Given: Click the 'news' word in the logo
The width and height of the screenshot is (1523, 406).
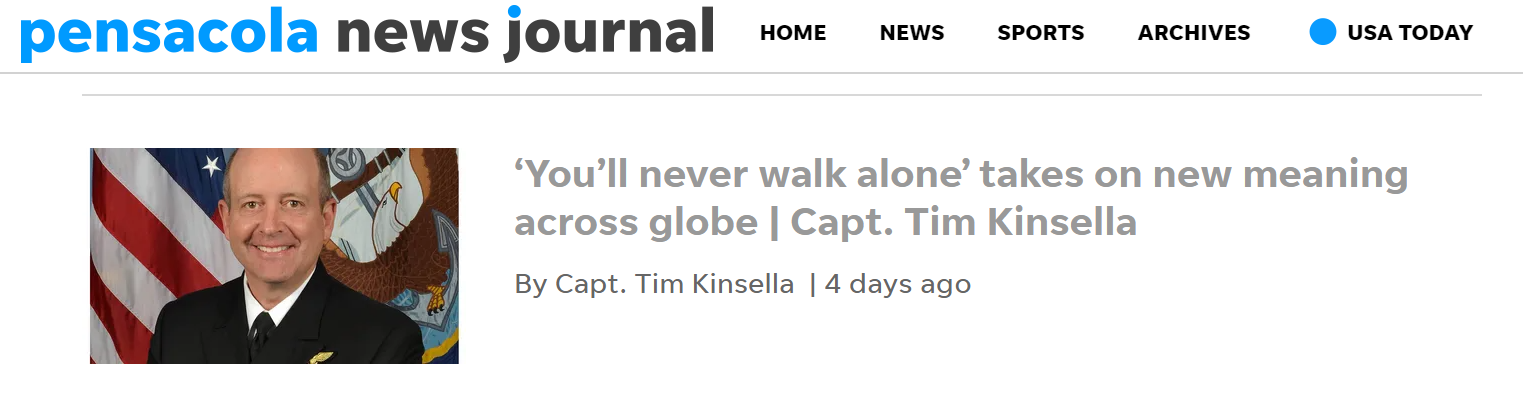Looking at the screenshot, I should tap(412, 33).
